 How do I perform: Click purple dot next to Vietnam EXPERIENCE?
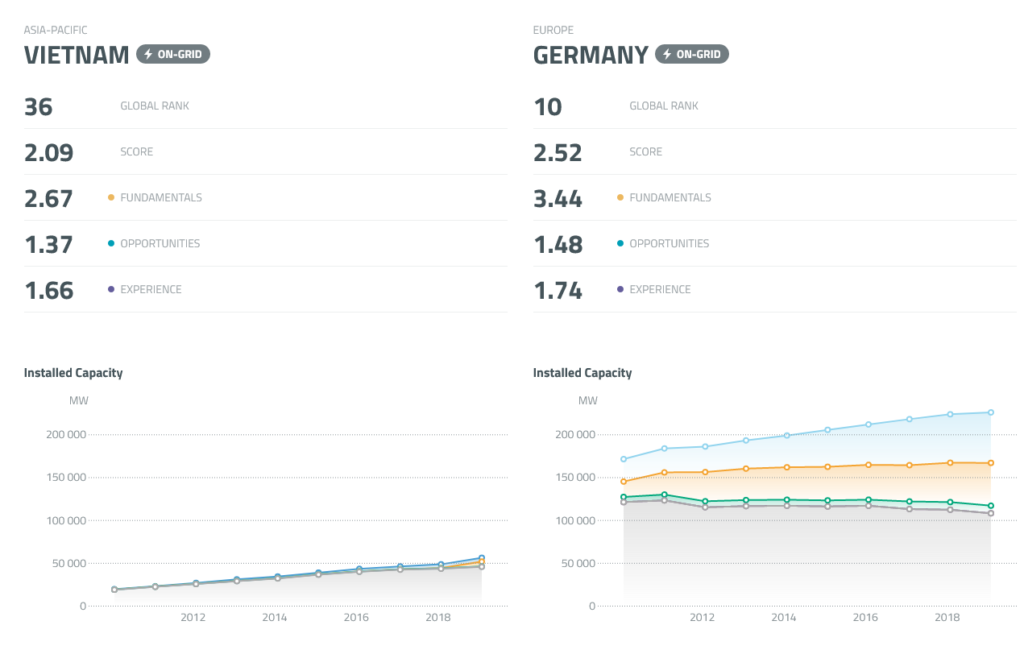(x=111, y=289)
